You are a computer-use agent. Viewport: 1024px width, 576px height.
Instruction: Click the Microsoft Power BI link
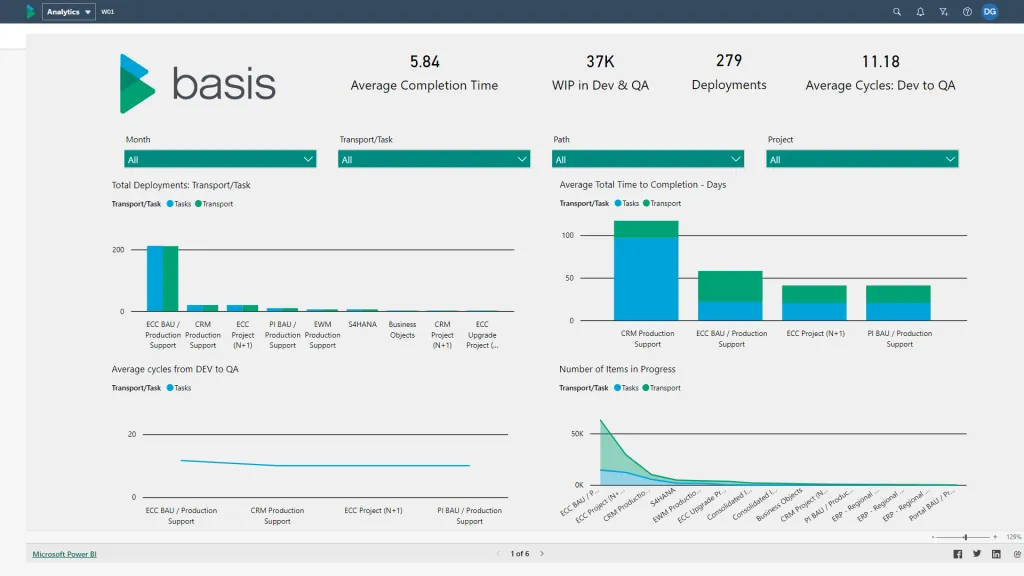[63, 553]
